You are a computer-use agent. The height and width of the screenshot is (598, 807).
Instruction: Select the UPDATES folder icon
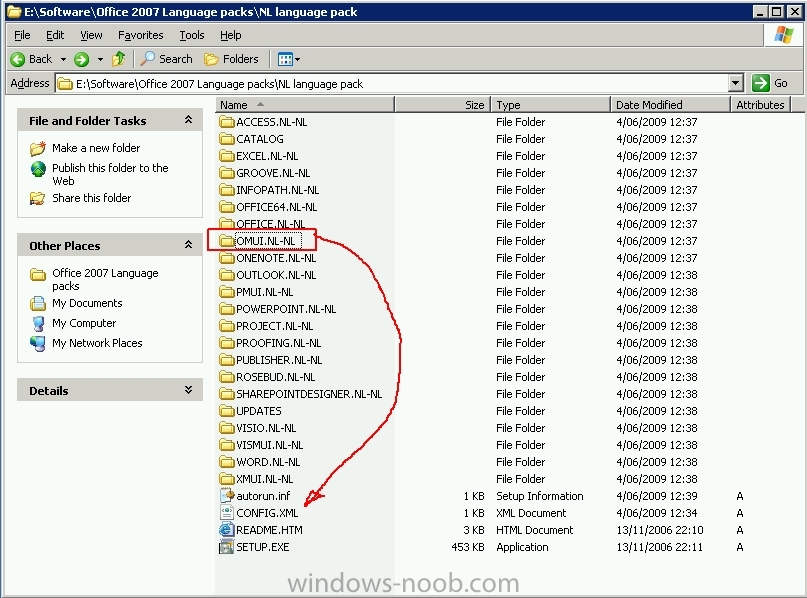point(226,411)
